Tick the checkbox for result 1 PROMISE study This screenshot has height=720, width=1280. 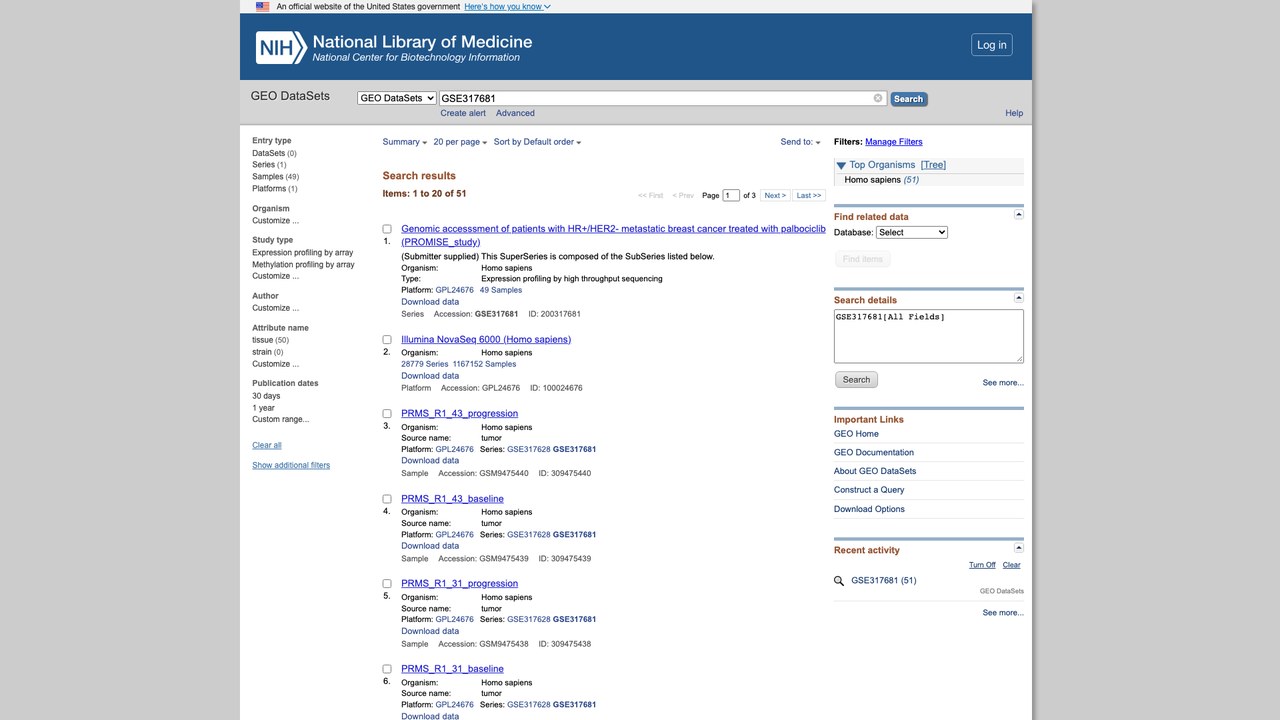387,229
